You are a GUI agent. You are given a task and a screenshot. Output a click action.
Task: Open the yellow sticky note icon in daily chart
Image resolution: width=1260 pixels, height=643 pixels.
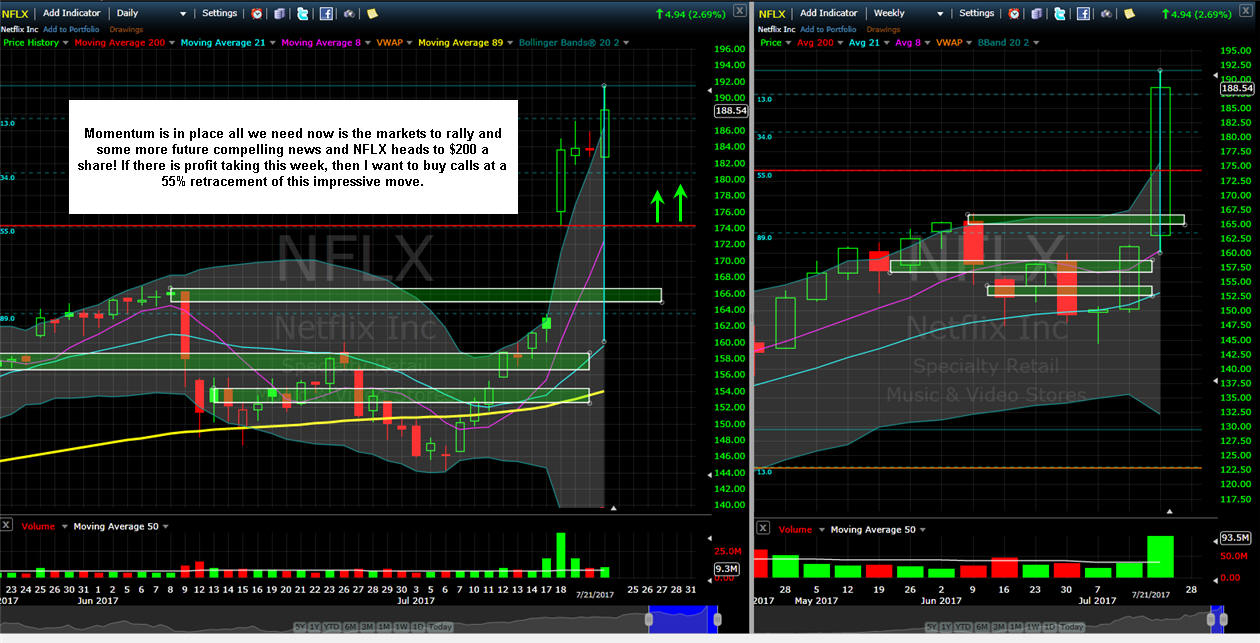372,14
